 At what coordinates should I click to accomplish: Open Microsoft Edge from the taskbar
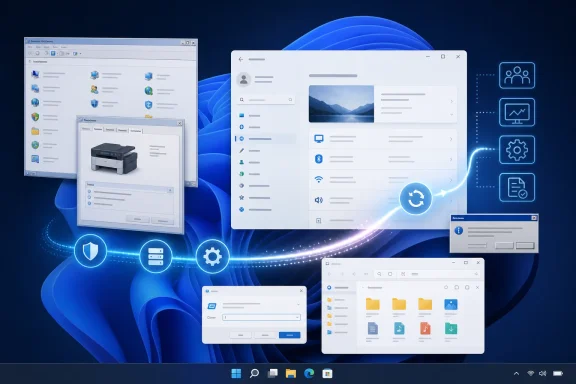[309, 373]
